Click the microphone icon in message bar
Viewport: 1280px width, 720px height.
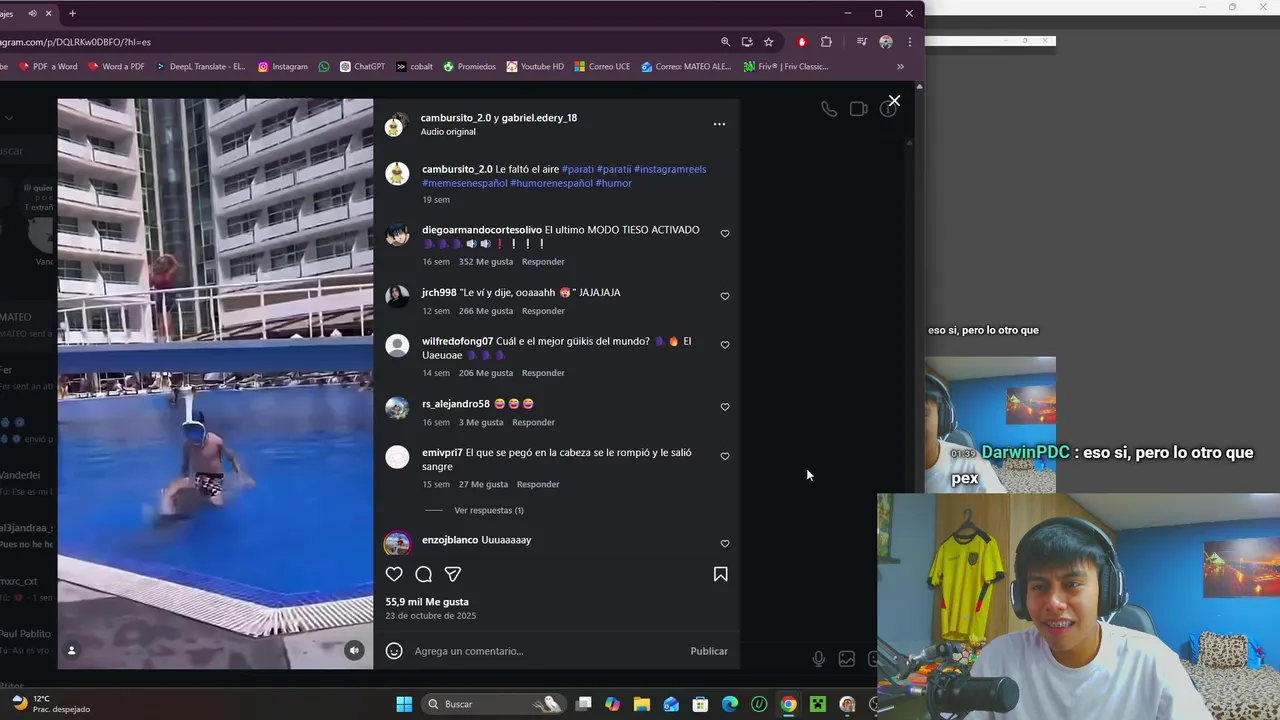[818, 658]
